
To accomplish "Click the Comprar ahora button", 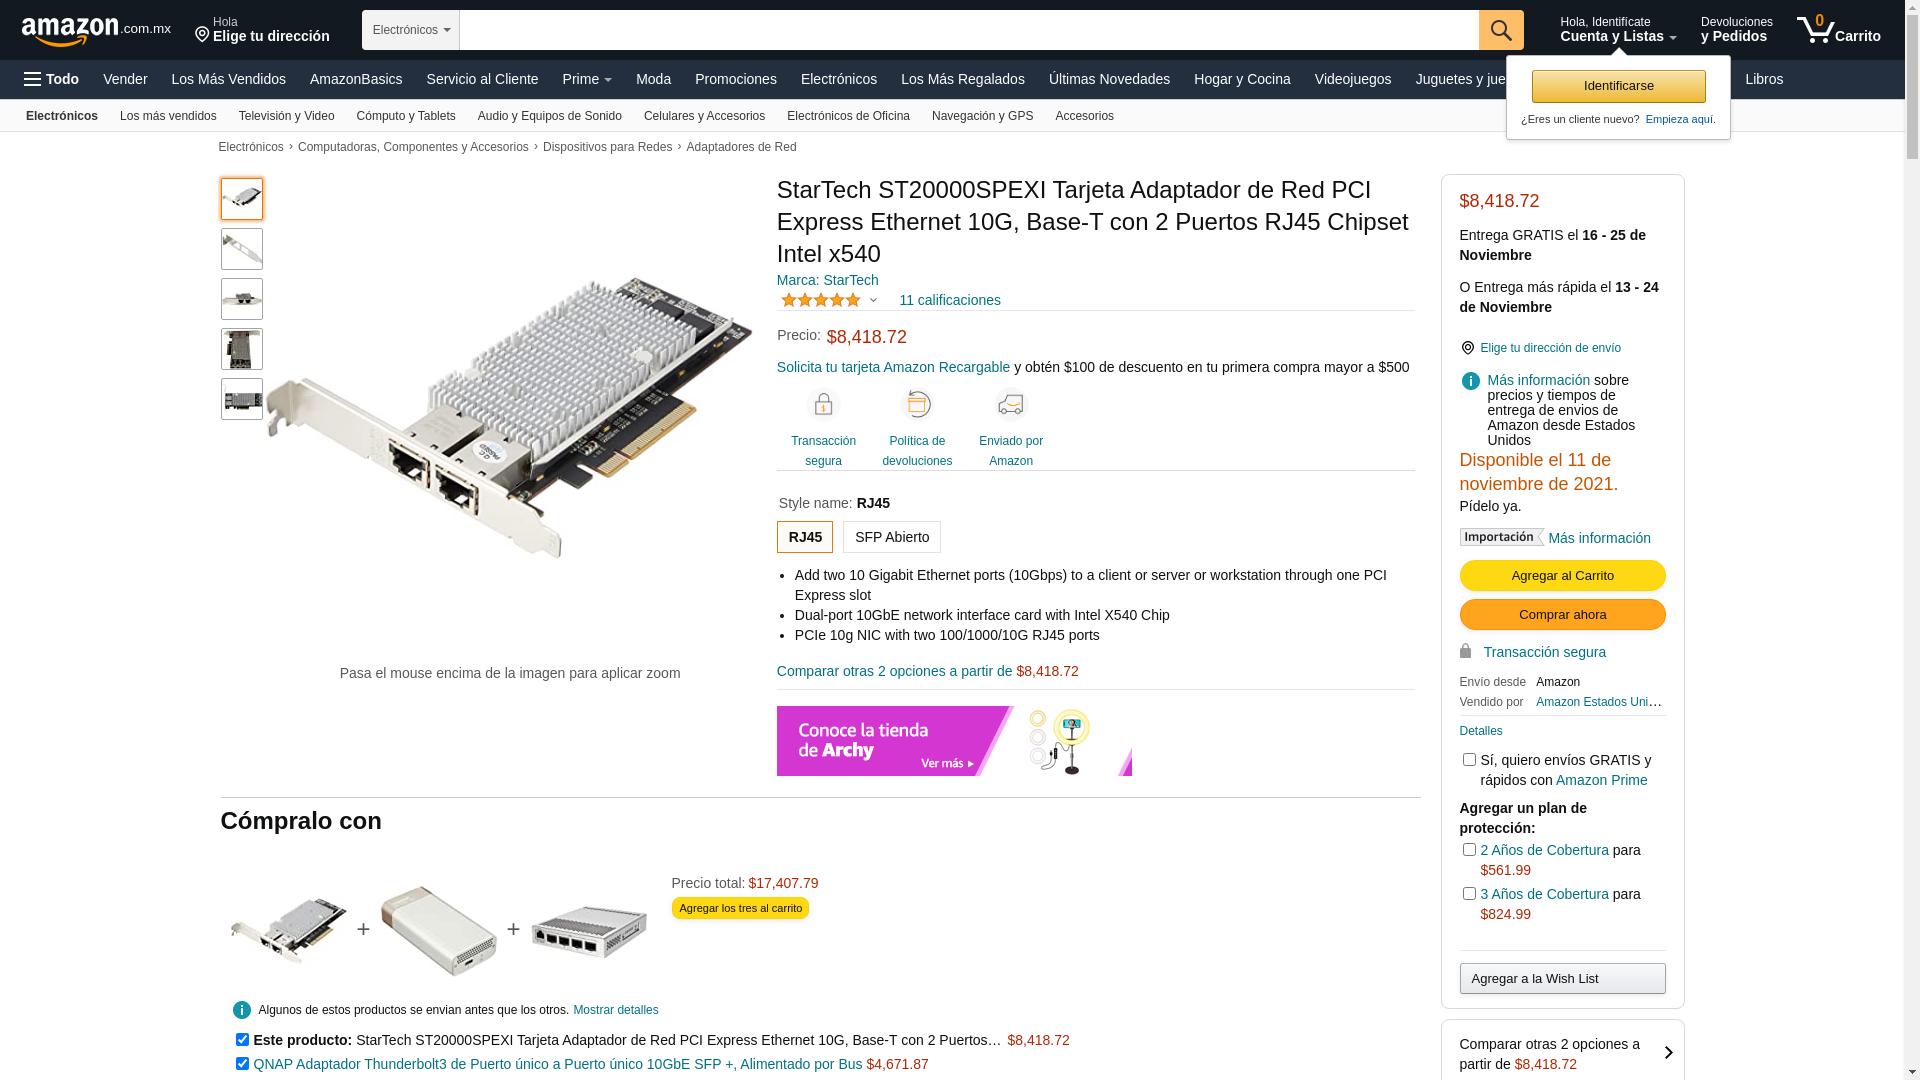I will click(x=1562, y=615).
